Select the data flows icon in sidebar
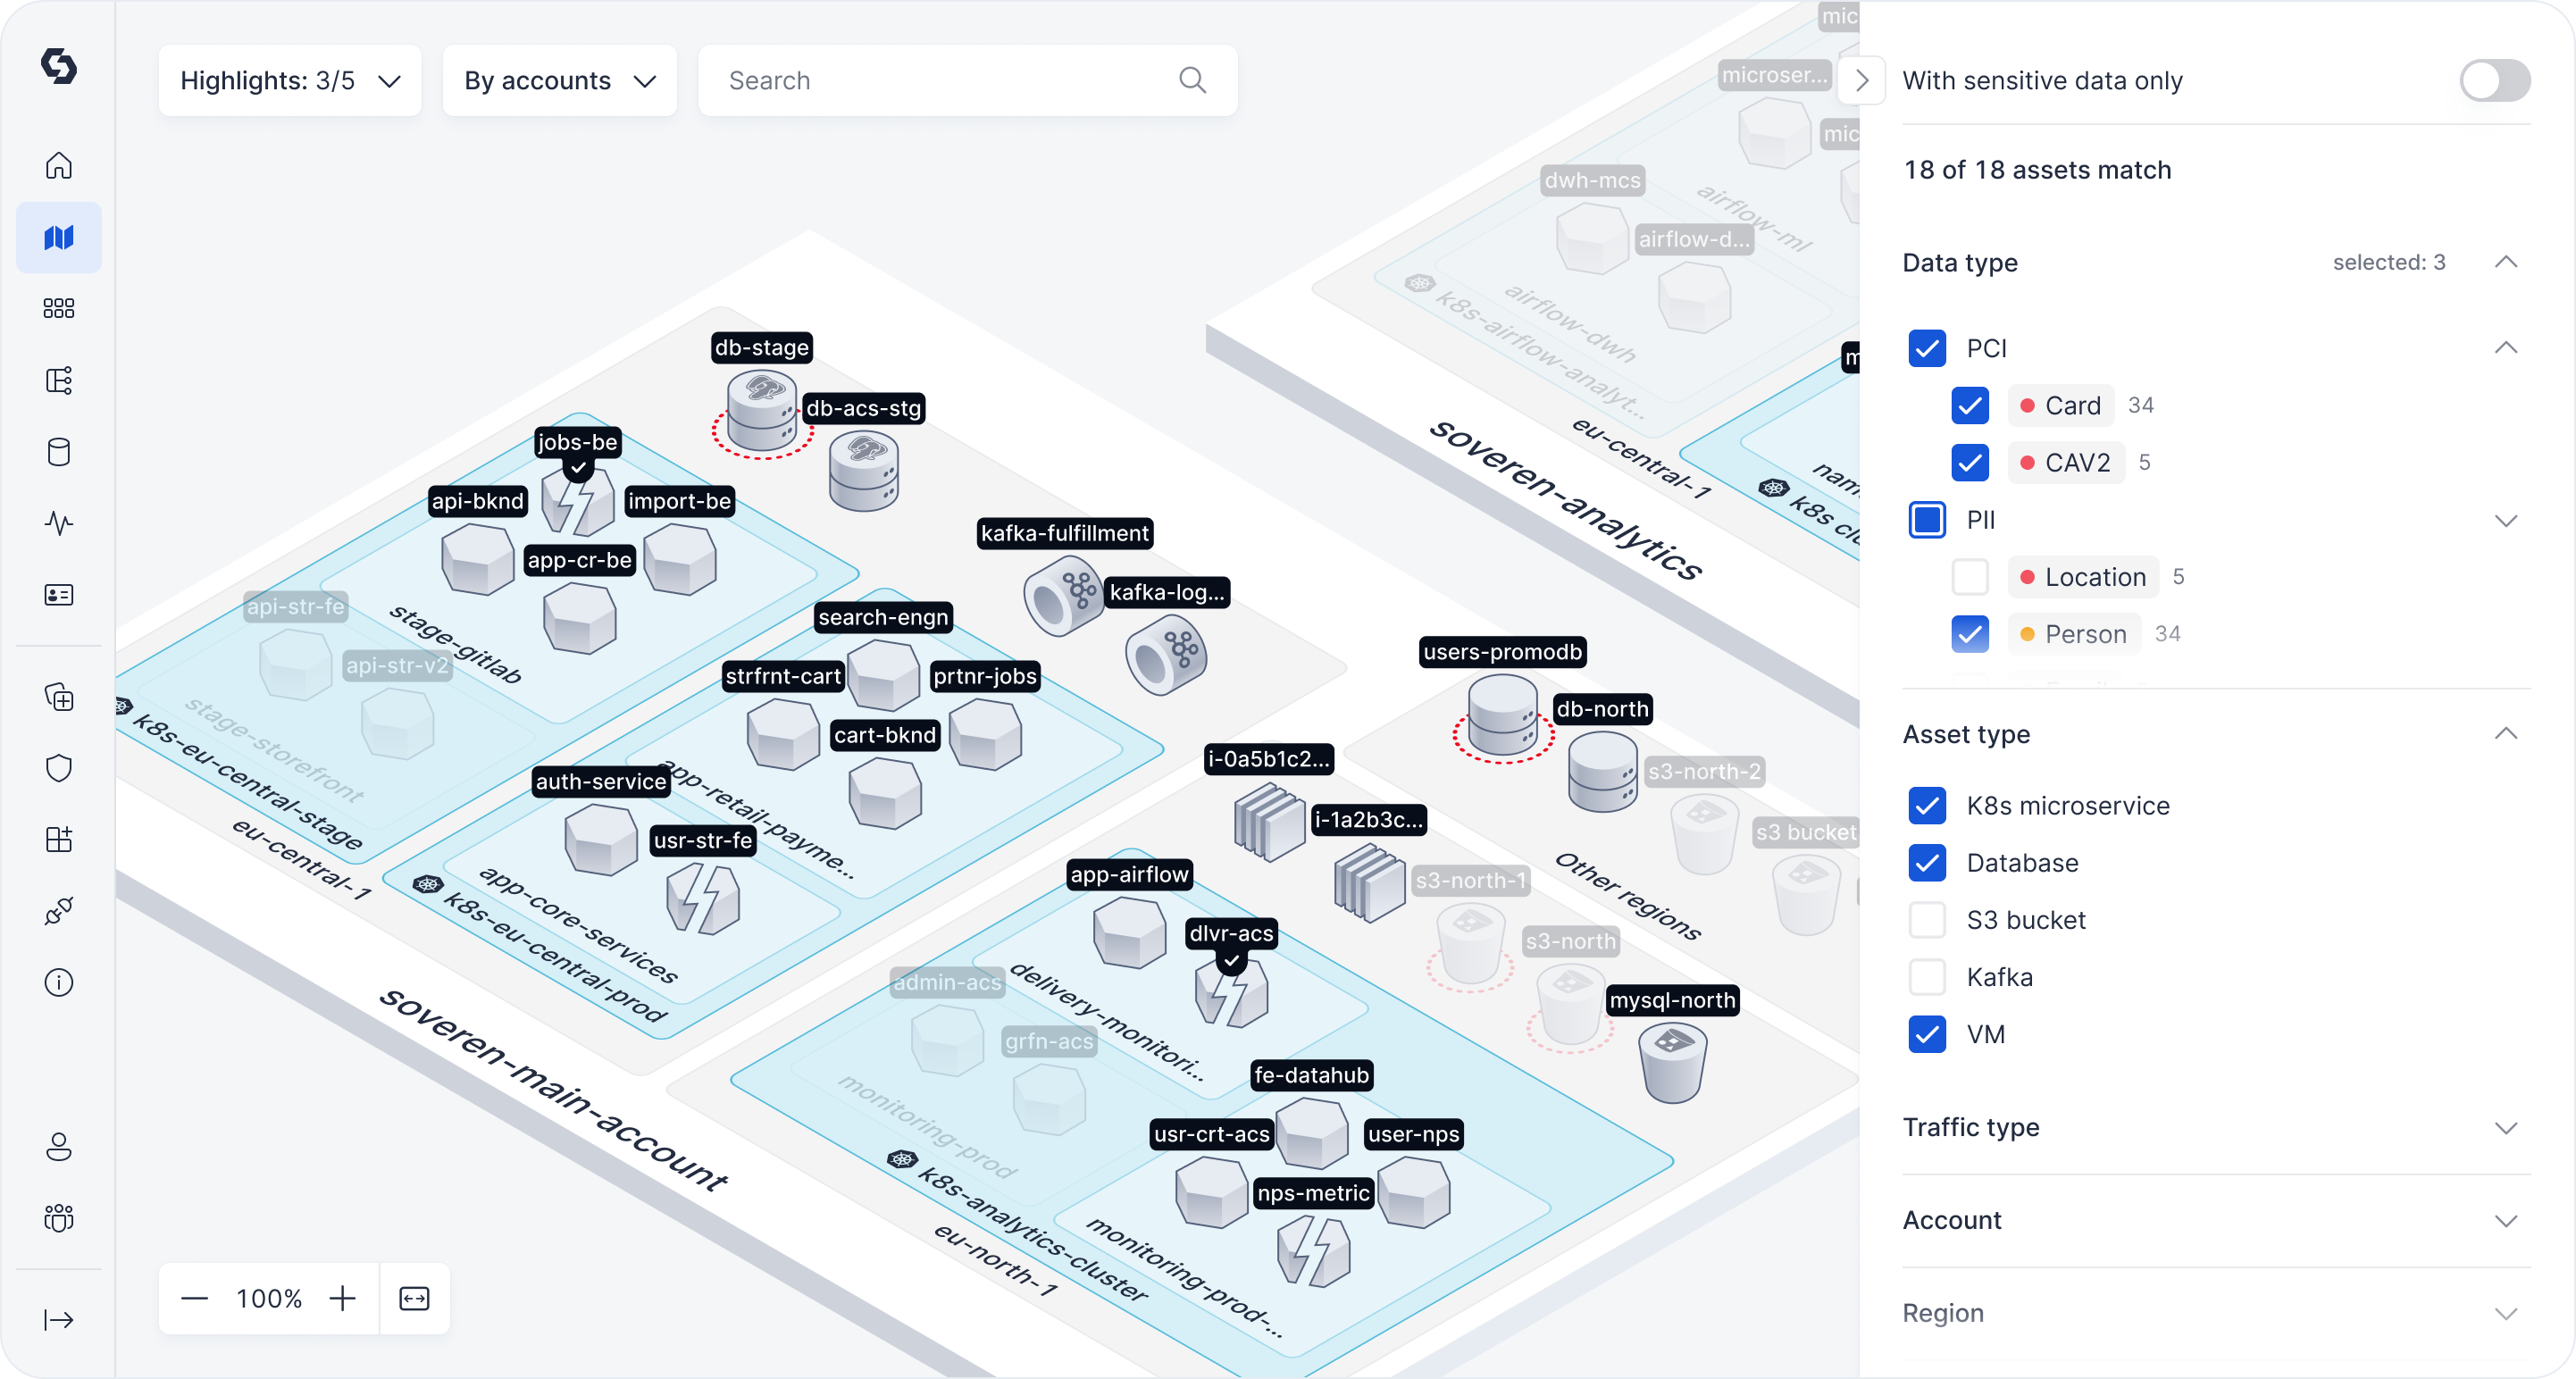Viewport: 2576px width, 1379px height. click(x=59, y=380)
